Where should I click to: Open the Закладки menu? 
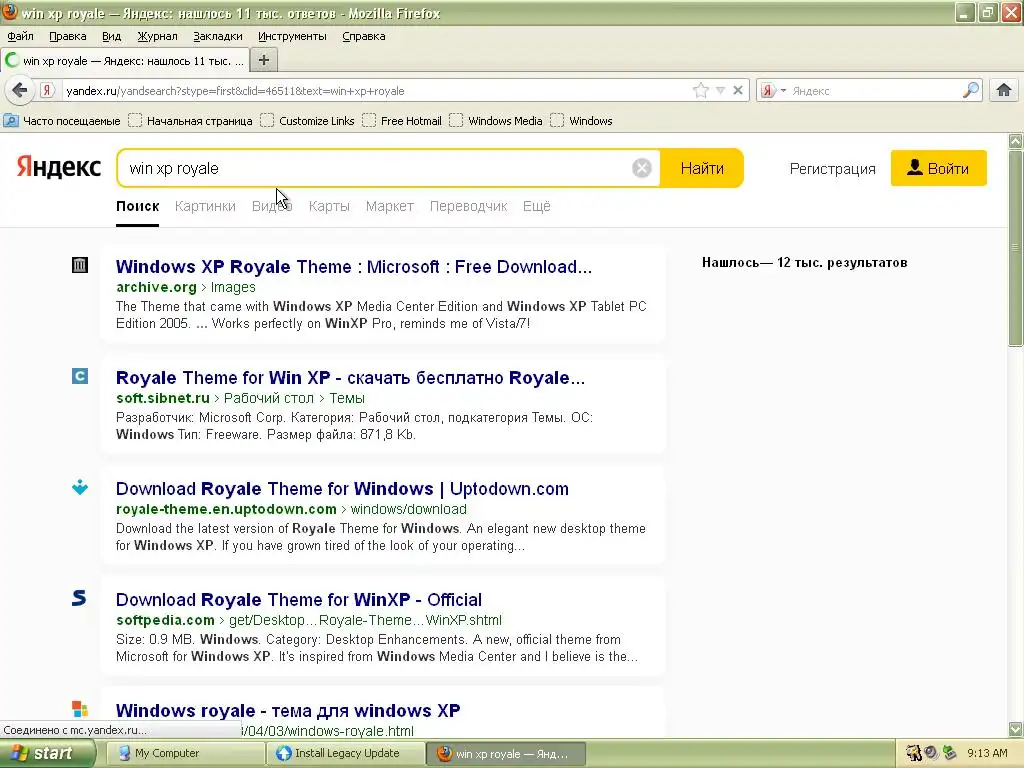(218, 36)
